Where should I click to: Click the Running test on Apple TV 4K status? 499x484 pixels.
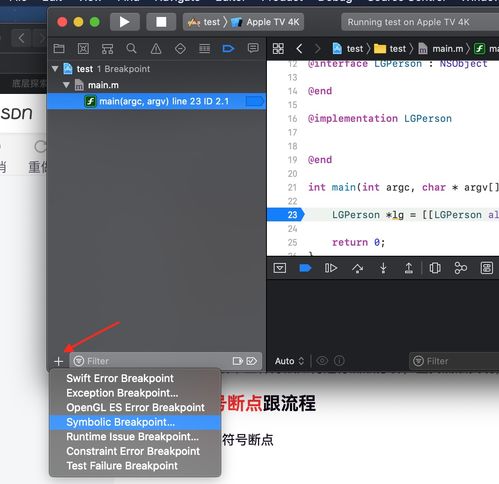420,22
